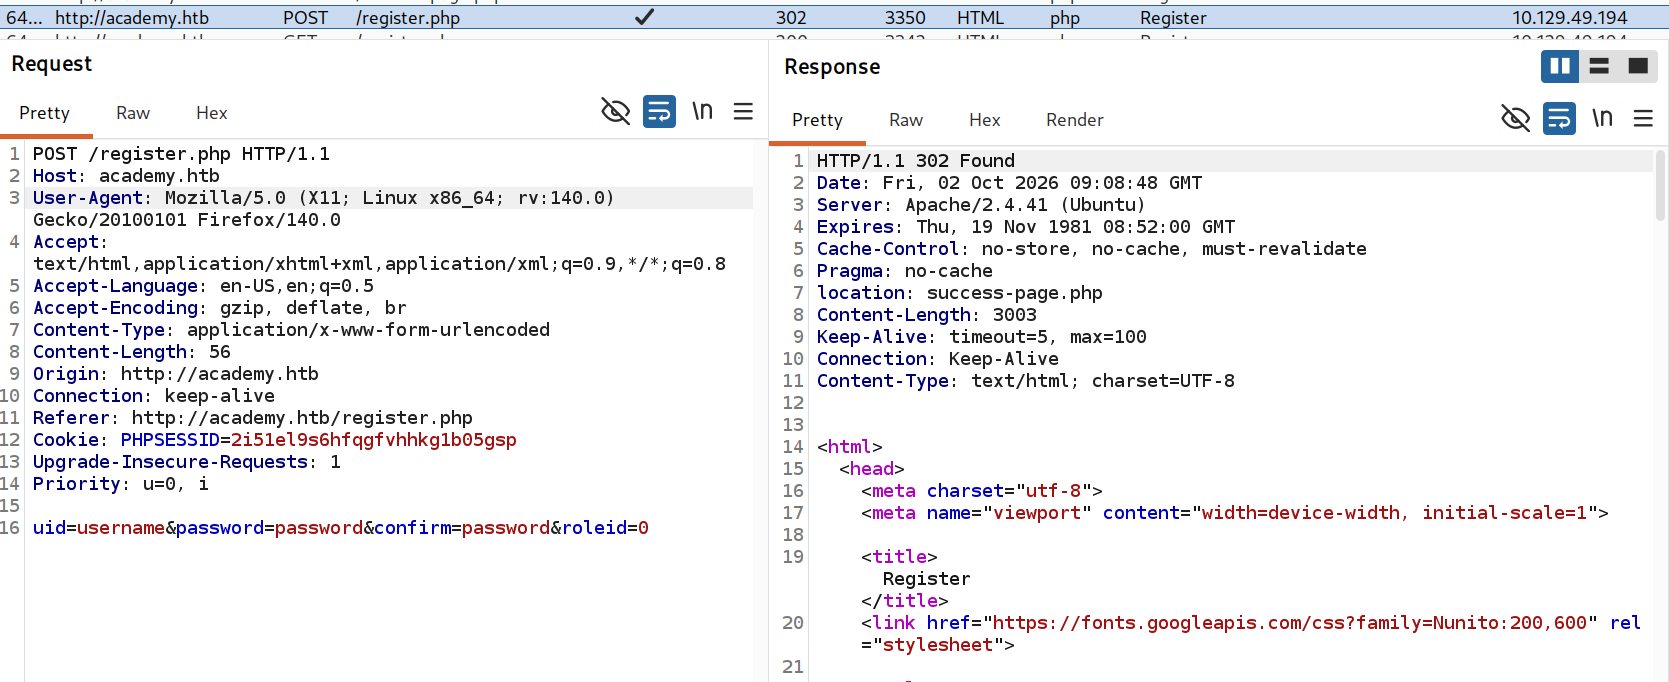Image resolution: width=1669 pixels, height=682 pixels.
Task: Toggle the \n non-printable characters button in Request
Action: point(702,111)
